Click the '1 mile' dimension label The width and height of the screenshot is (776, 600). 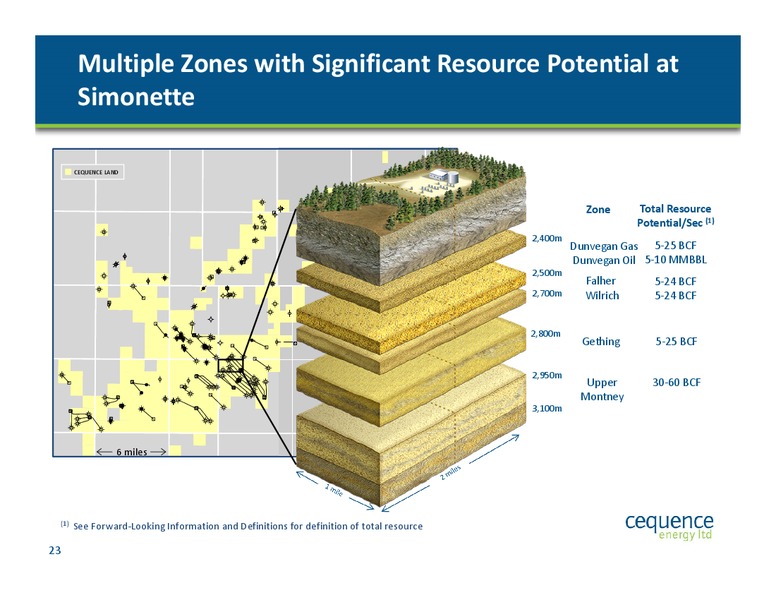334,490
